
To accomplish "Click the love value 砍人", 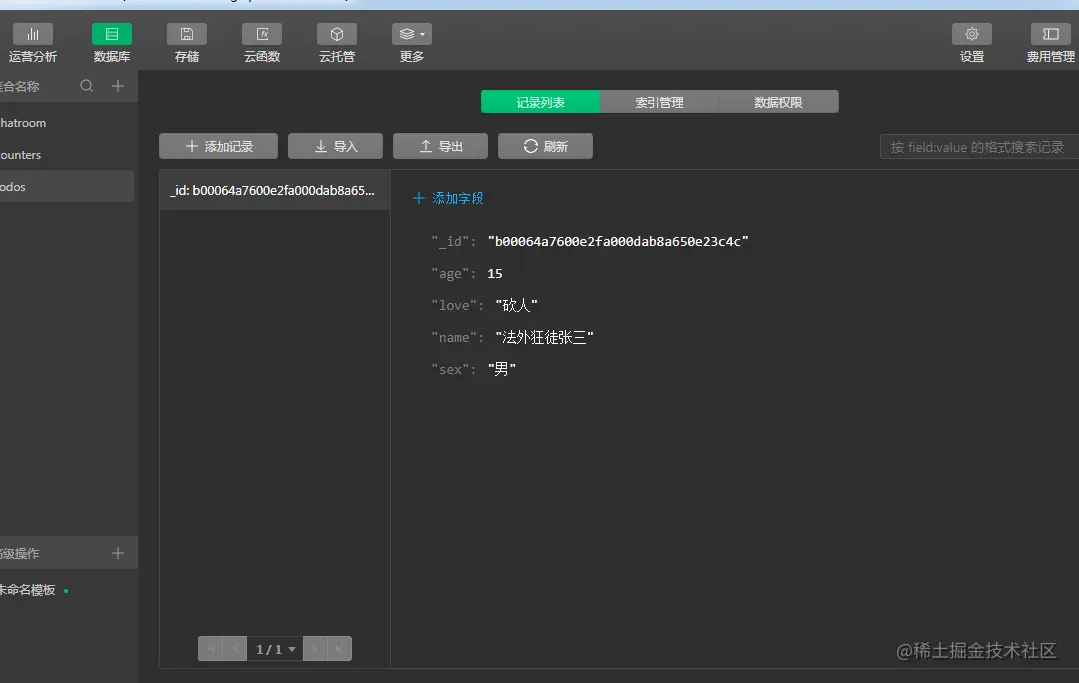I will pos(516,305).
